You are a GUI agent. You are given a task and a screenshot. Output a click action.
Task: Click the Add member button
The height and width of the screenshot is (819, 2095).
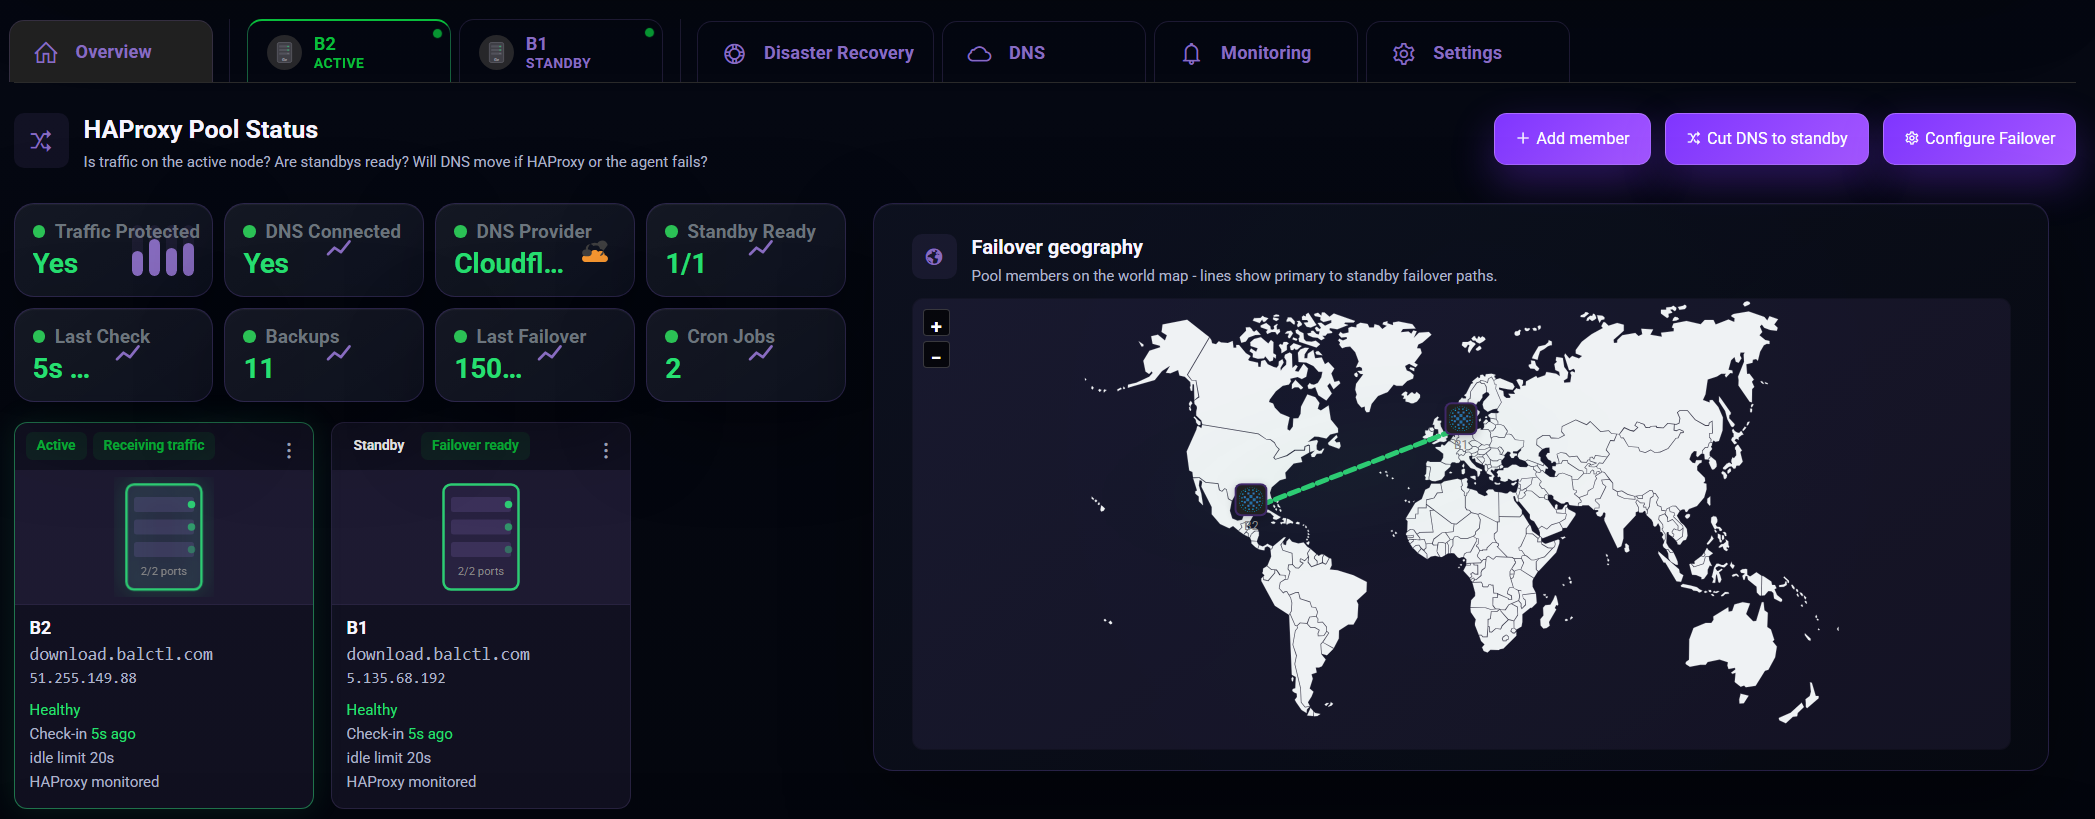[x=1572, y=139]
